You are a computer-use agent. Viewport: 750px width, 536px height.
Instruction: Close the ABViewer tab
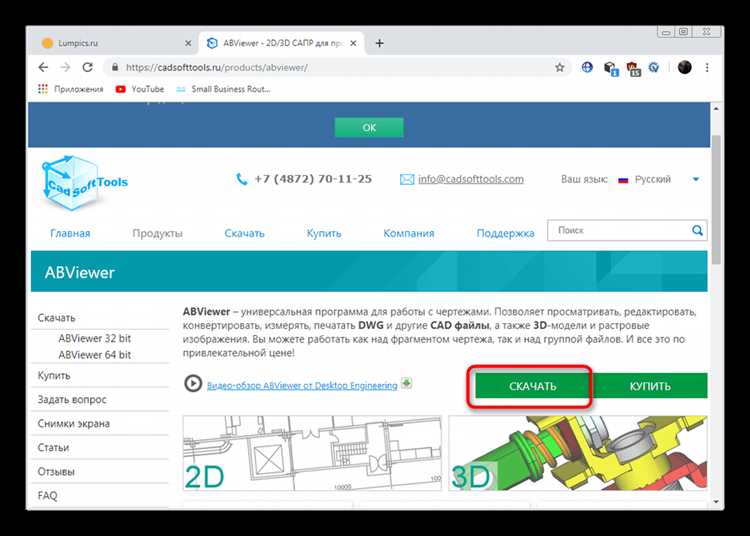tap(353, 43)
